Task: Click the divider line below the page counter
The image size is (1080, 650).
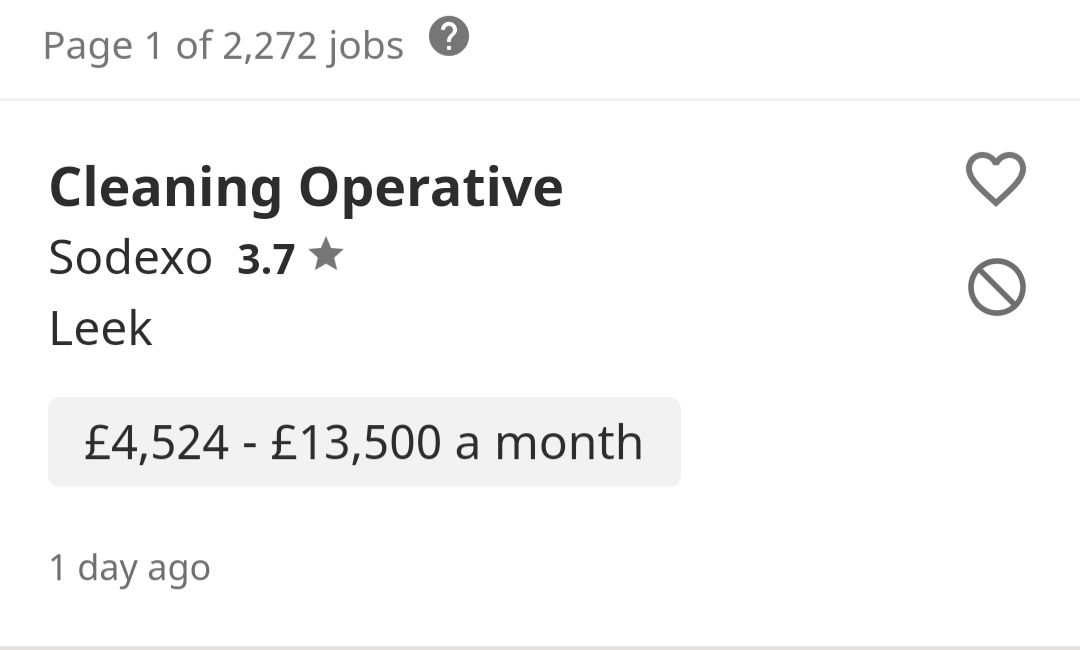Action: [540, 99]
